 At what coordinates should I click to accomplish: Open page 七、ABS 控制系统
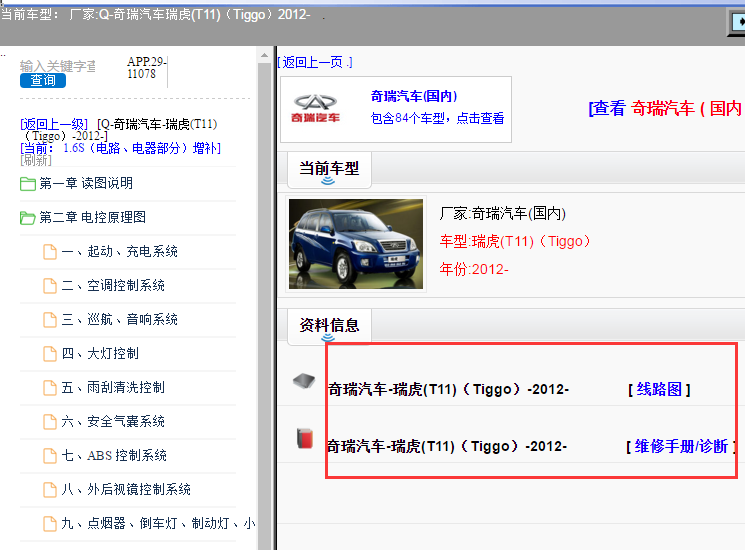pos(114,455)
